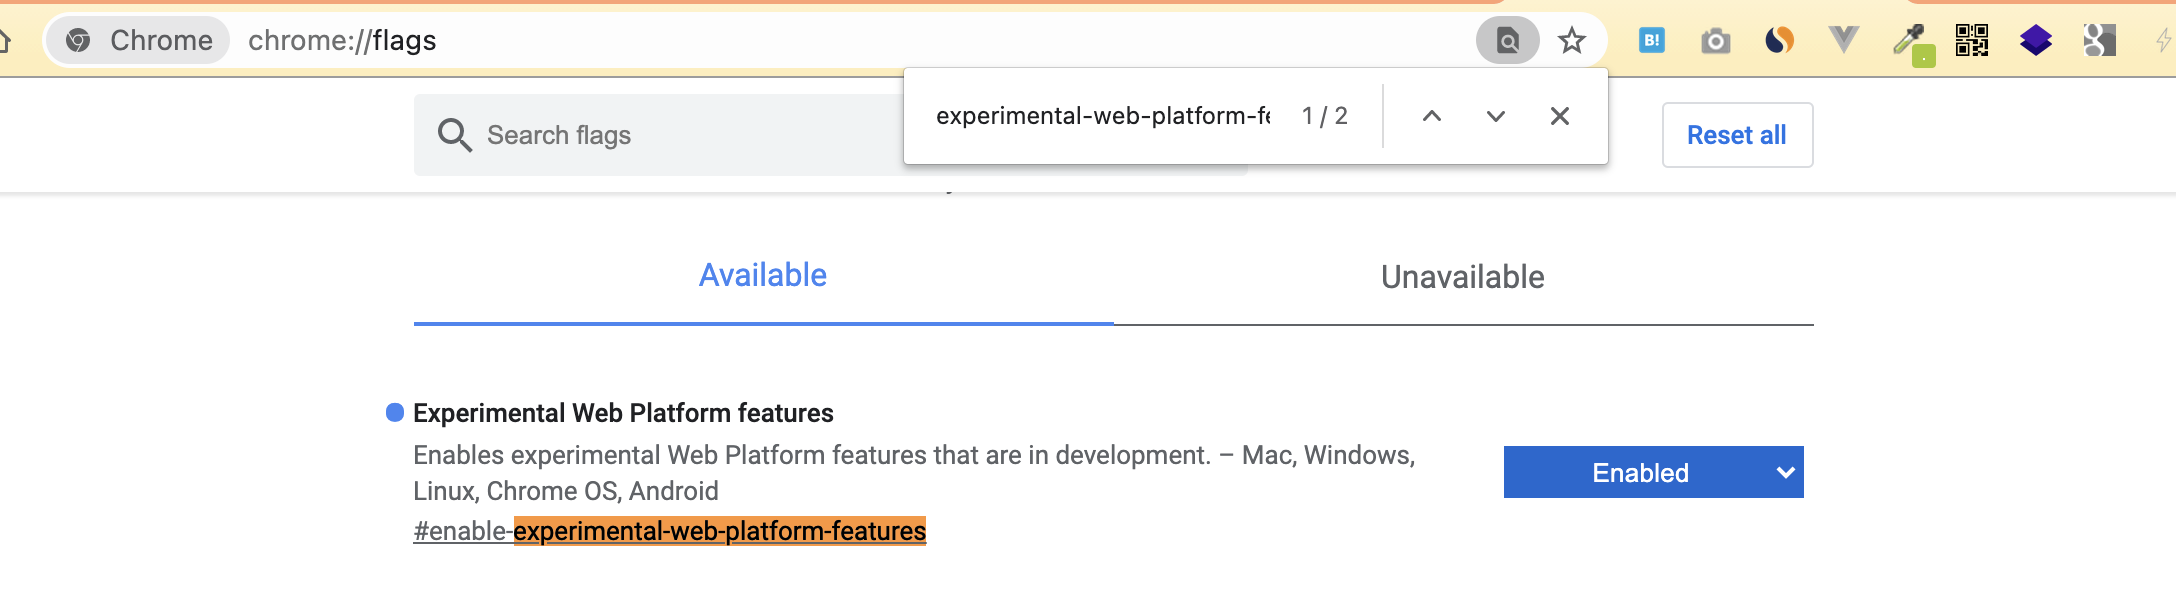
Task: Go to next find result
Action: (x=1496, y=116)
